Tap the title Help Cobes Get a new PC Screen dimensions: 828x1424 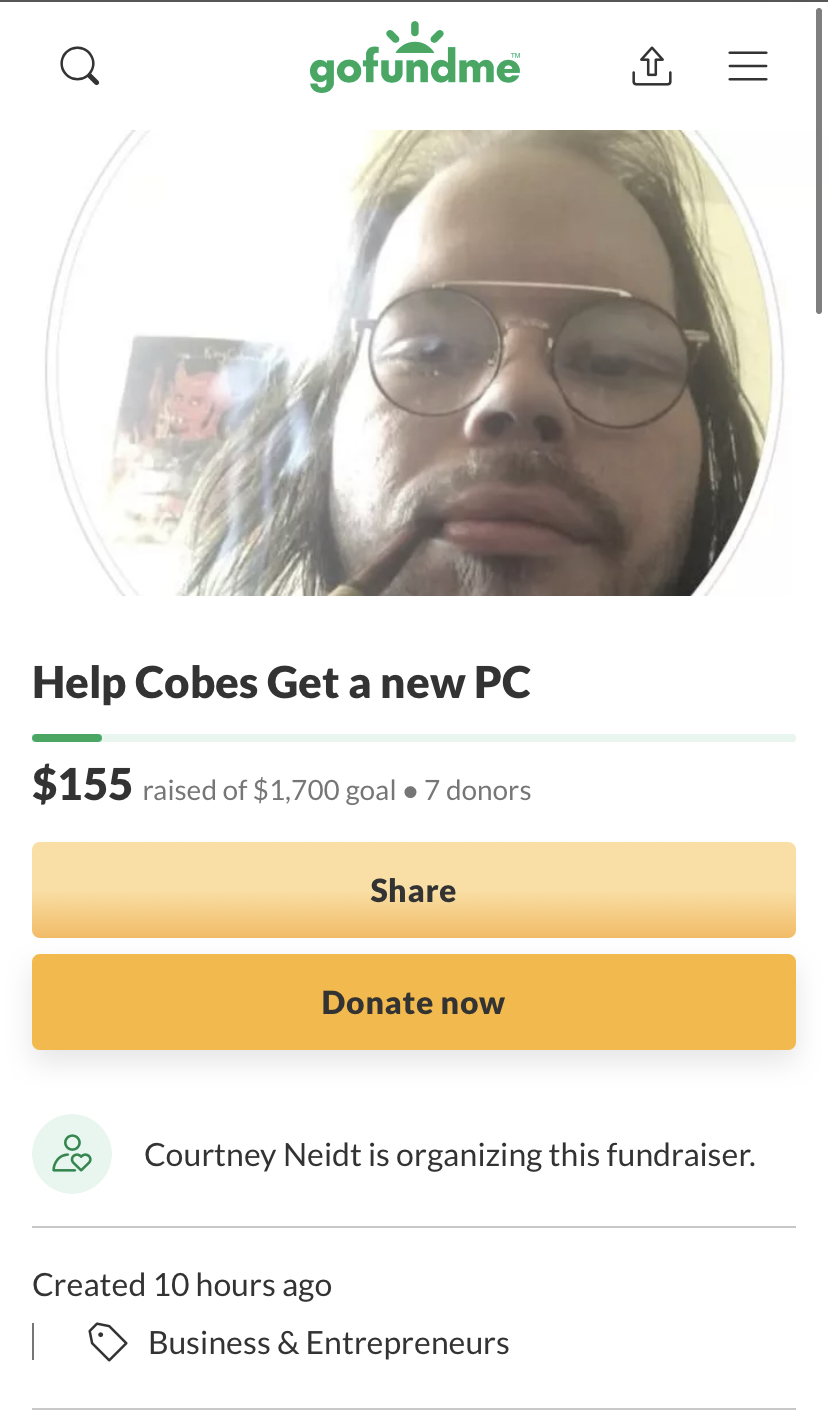(282, 683)
